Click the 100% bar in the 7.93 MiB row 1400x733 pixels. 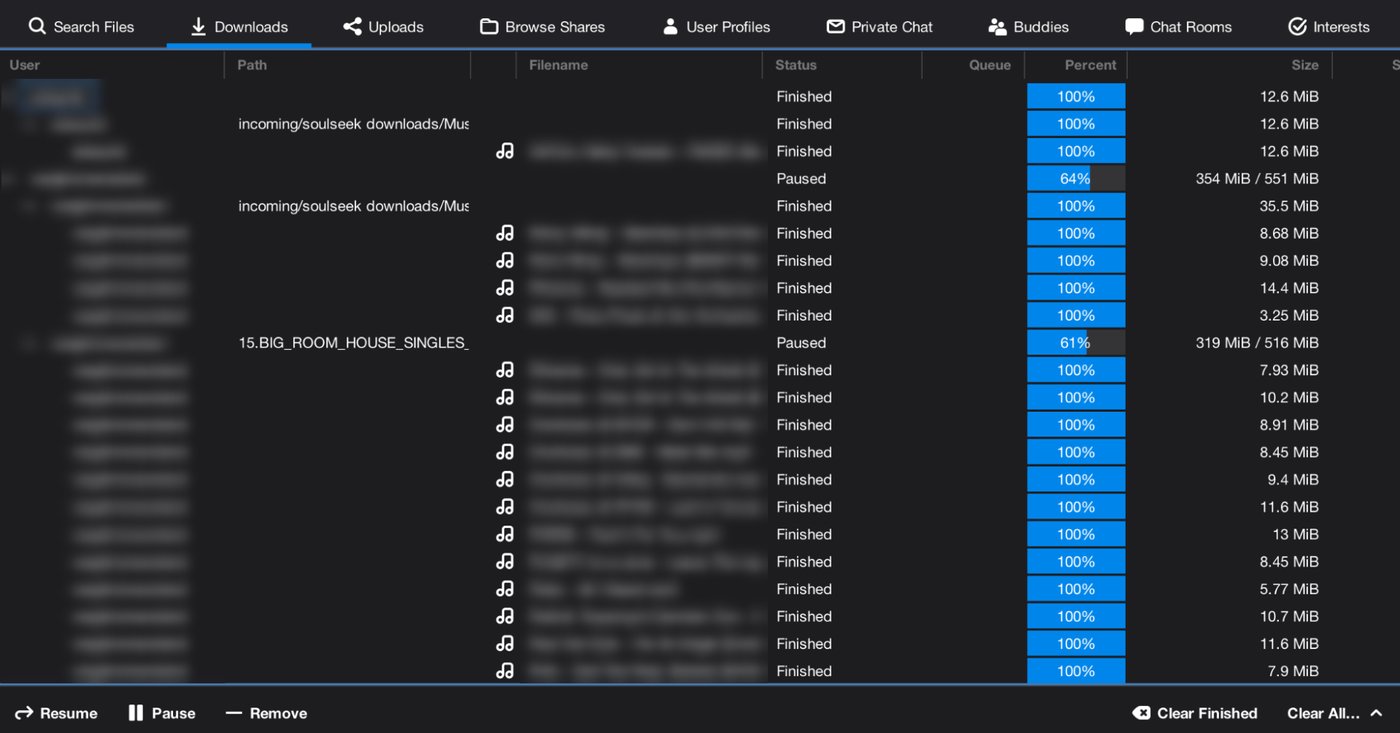pos(1076,370)
